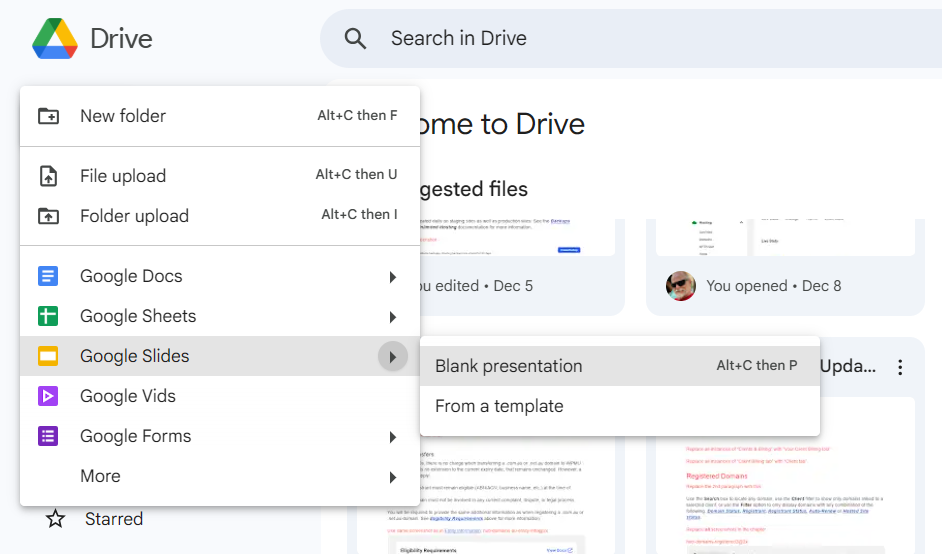Viewport: 942px width, 554px height.
Task: Click the 'Alt+C then P' shortcut text
Action: click(757, 365)
